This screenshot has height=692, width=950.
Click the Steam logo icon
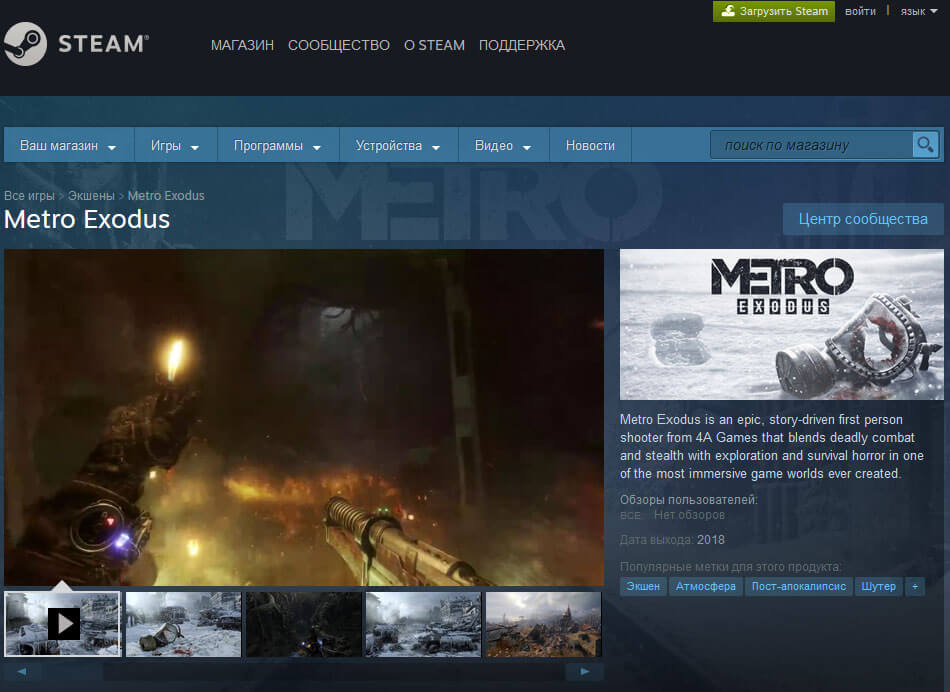pos(25,44)
